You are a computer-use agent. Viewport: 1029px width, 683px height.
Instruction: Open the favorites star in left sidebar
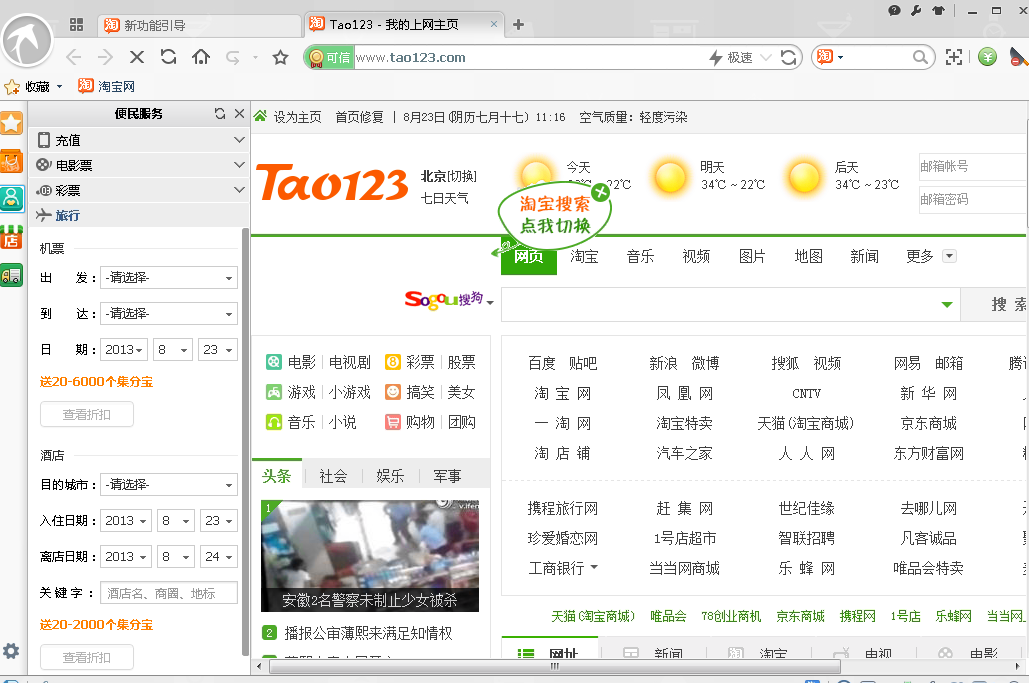click(11, 123)
